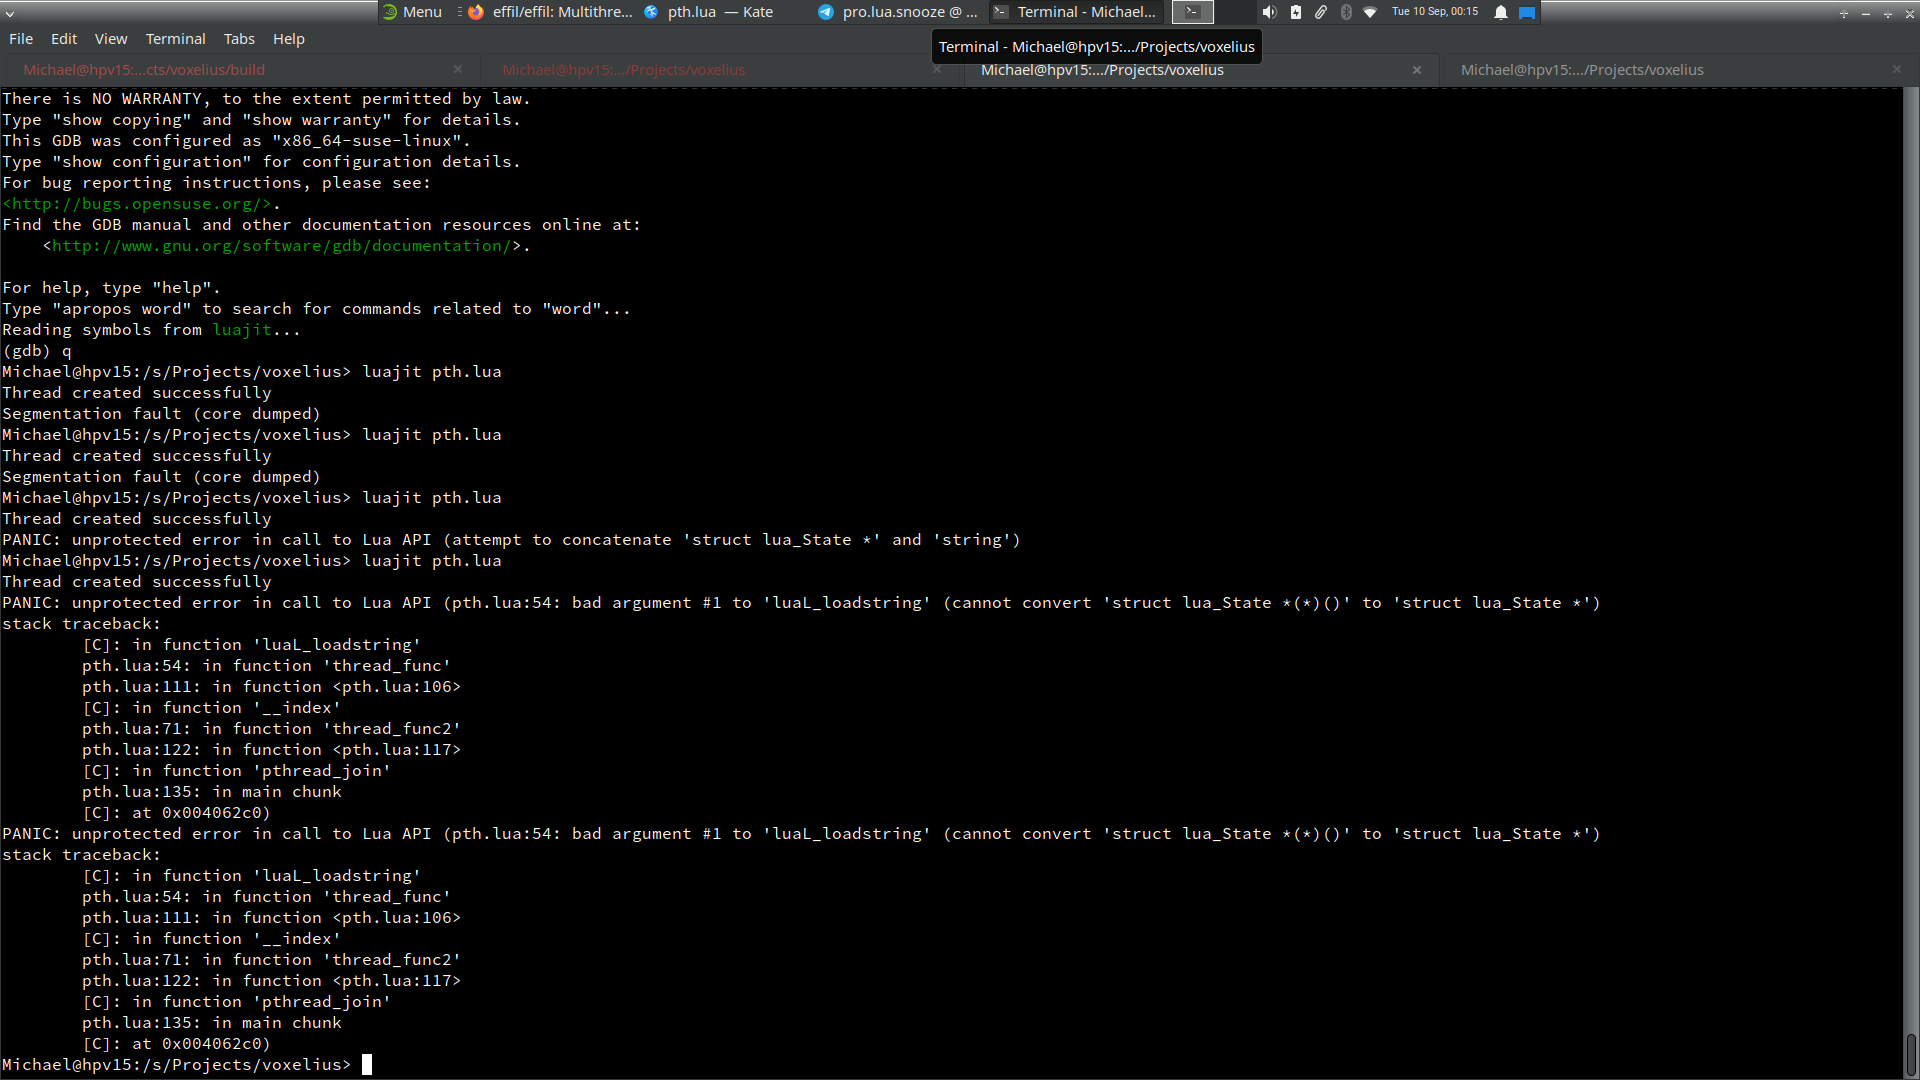Switch to Telegram pro.lua.snooze window
The image size is (1920, 1080).
(898, 12)
